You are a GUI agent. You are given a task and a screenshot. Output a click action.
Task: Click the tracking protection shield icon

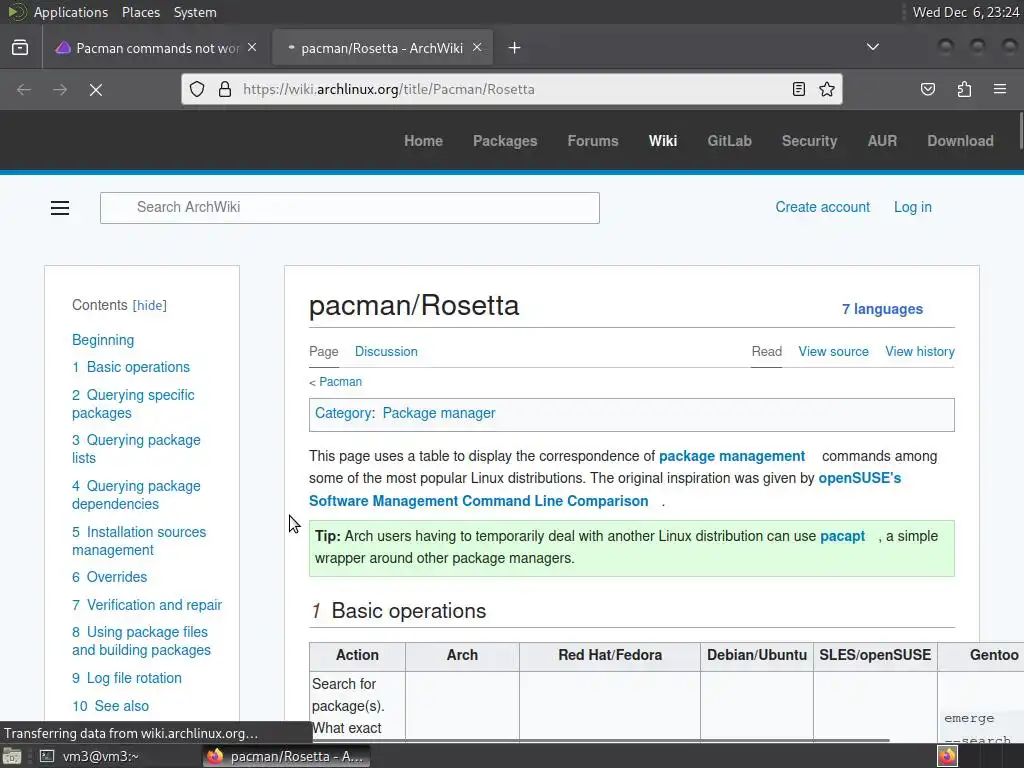coord(197,89)
